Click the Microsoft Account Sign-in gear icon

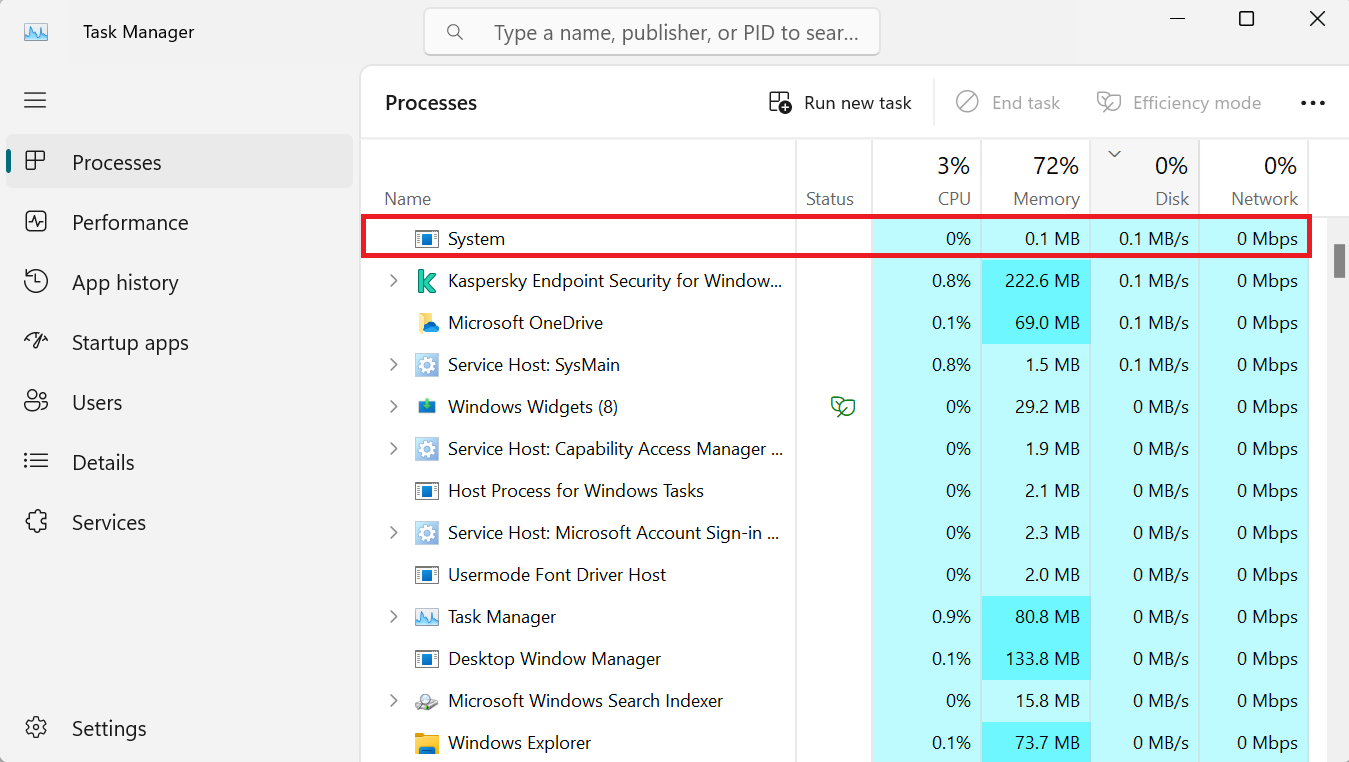[x=427, y=533]
